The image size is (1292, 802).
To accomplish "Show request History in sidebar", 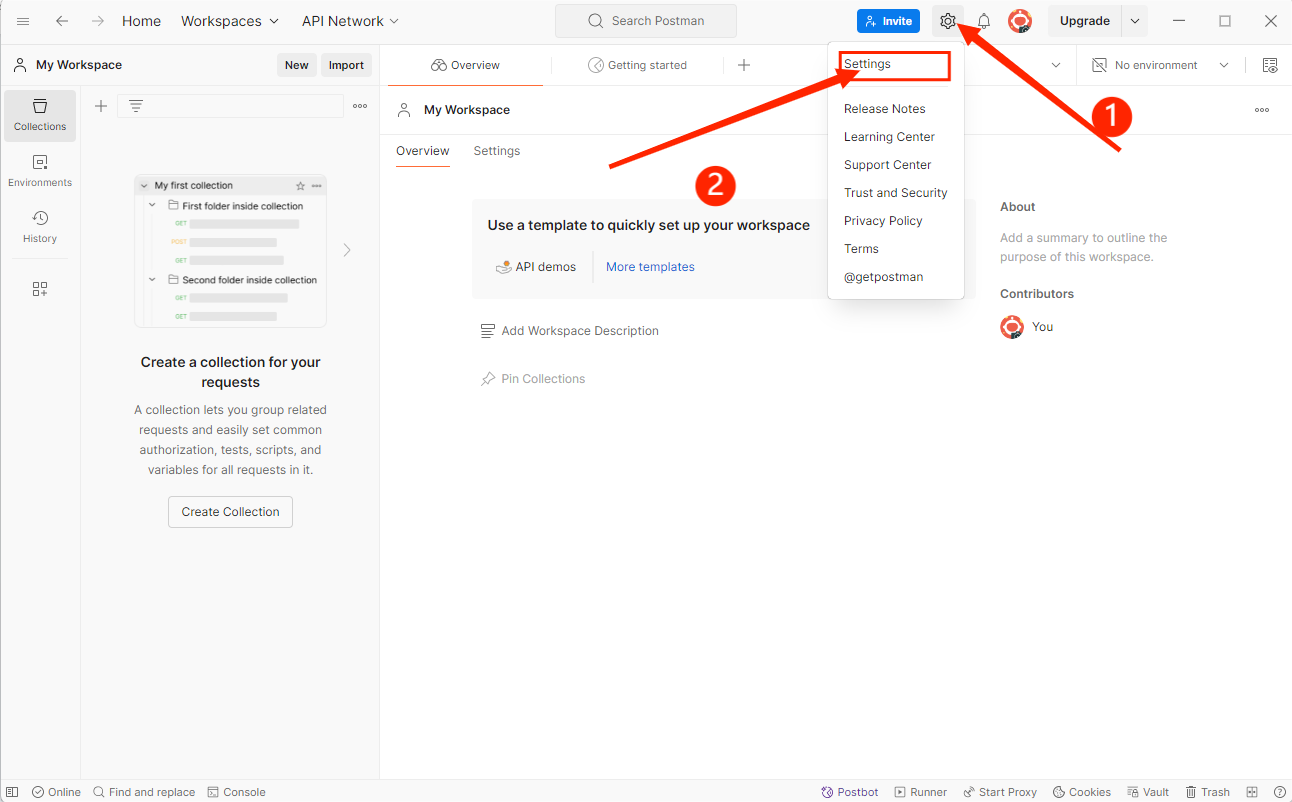I will [x=40, y=227].
